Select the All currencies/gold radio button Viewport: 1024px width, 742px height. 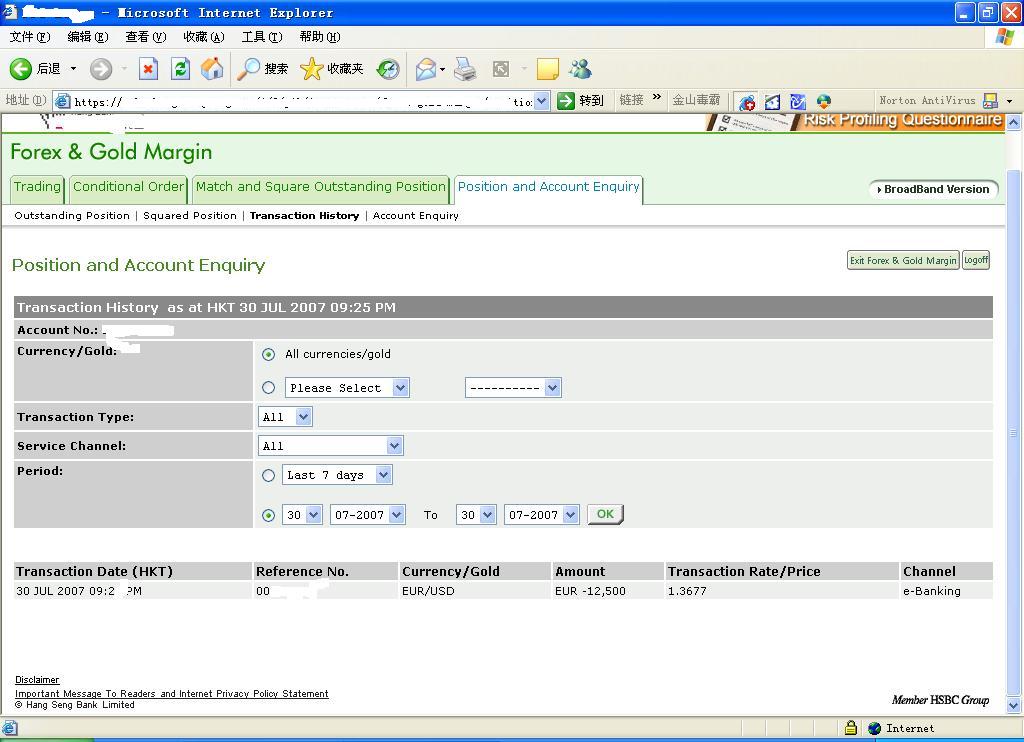point(268,354)
